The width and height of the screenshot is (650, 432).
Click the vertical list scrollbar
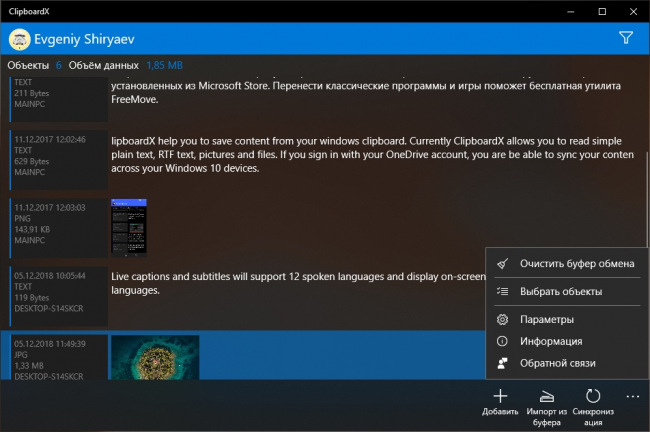coord(647,199)
